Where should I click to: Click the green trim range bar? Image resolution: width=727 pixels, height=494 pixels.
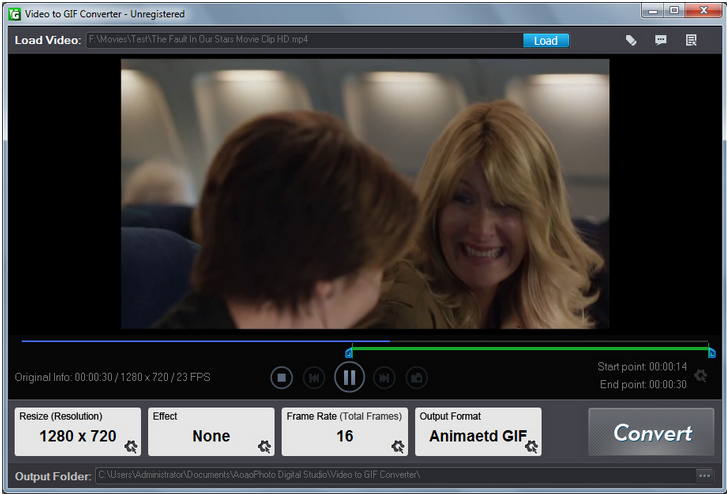tap(530, 348)
